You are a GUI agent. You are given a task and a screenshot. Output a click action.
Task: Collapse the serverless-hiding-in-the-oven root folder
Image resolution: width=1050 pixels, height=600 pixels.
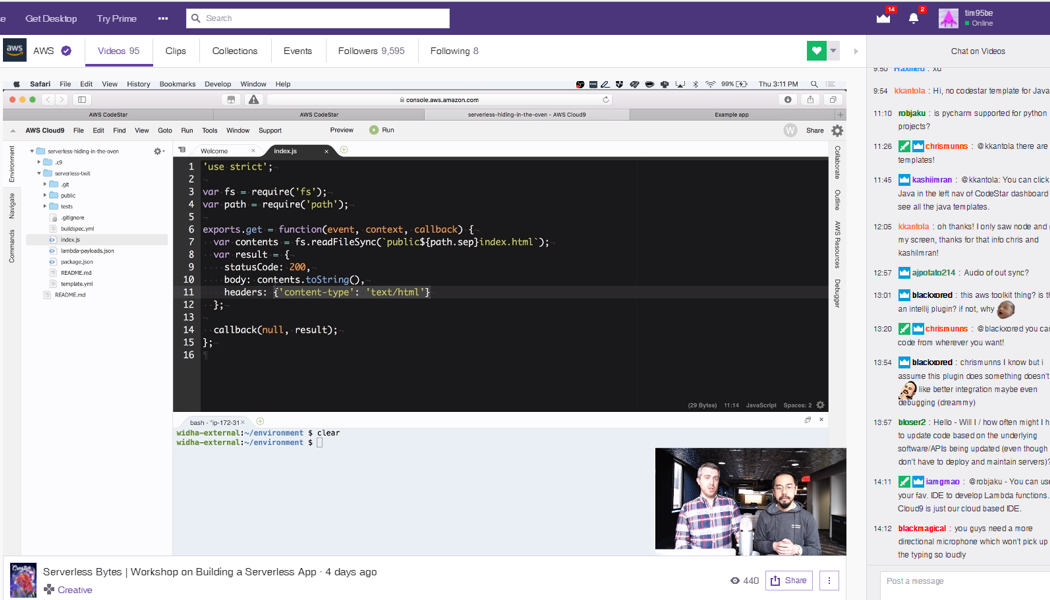tap(31, 151)
